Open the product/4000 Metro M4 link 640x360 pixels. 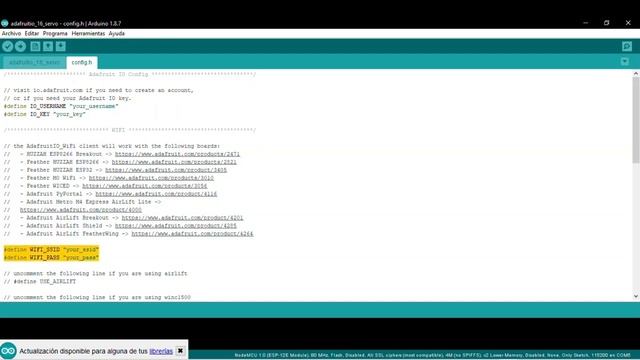[81, 210]
